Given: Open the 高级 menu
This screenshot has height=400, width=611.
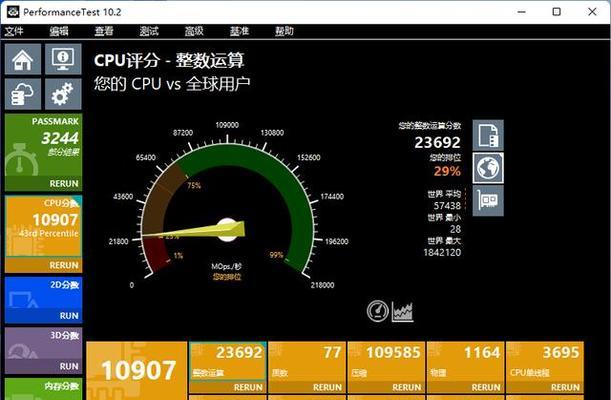Looking at the screenshot, I should click(x=194, y=31).
